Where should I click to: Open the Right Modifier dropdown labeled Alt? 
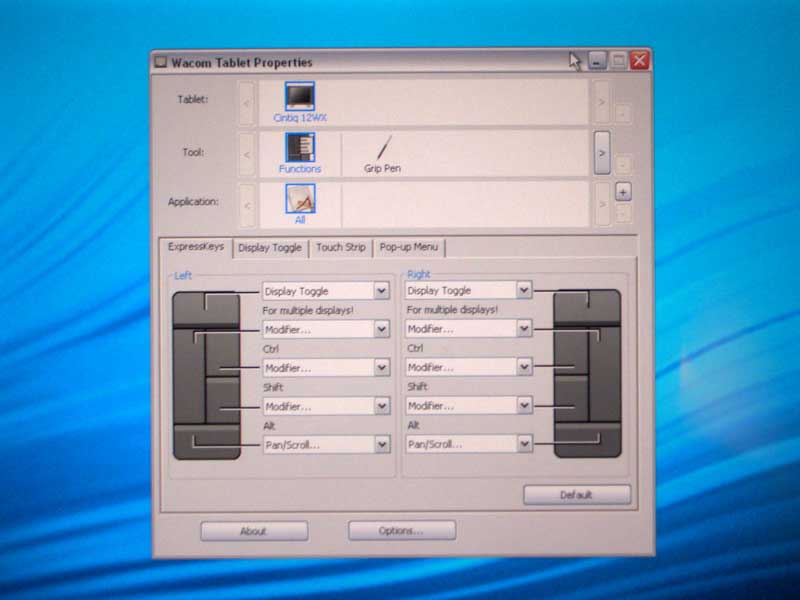[x=468, y=406]
